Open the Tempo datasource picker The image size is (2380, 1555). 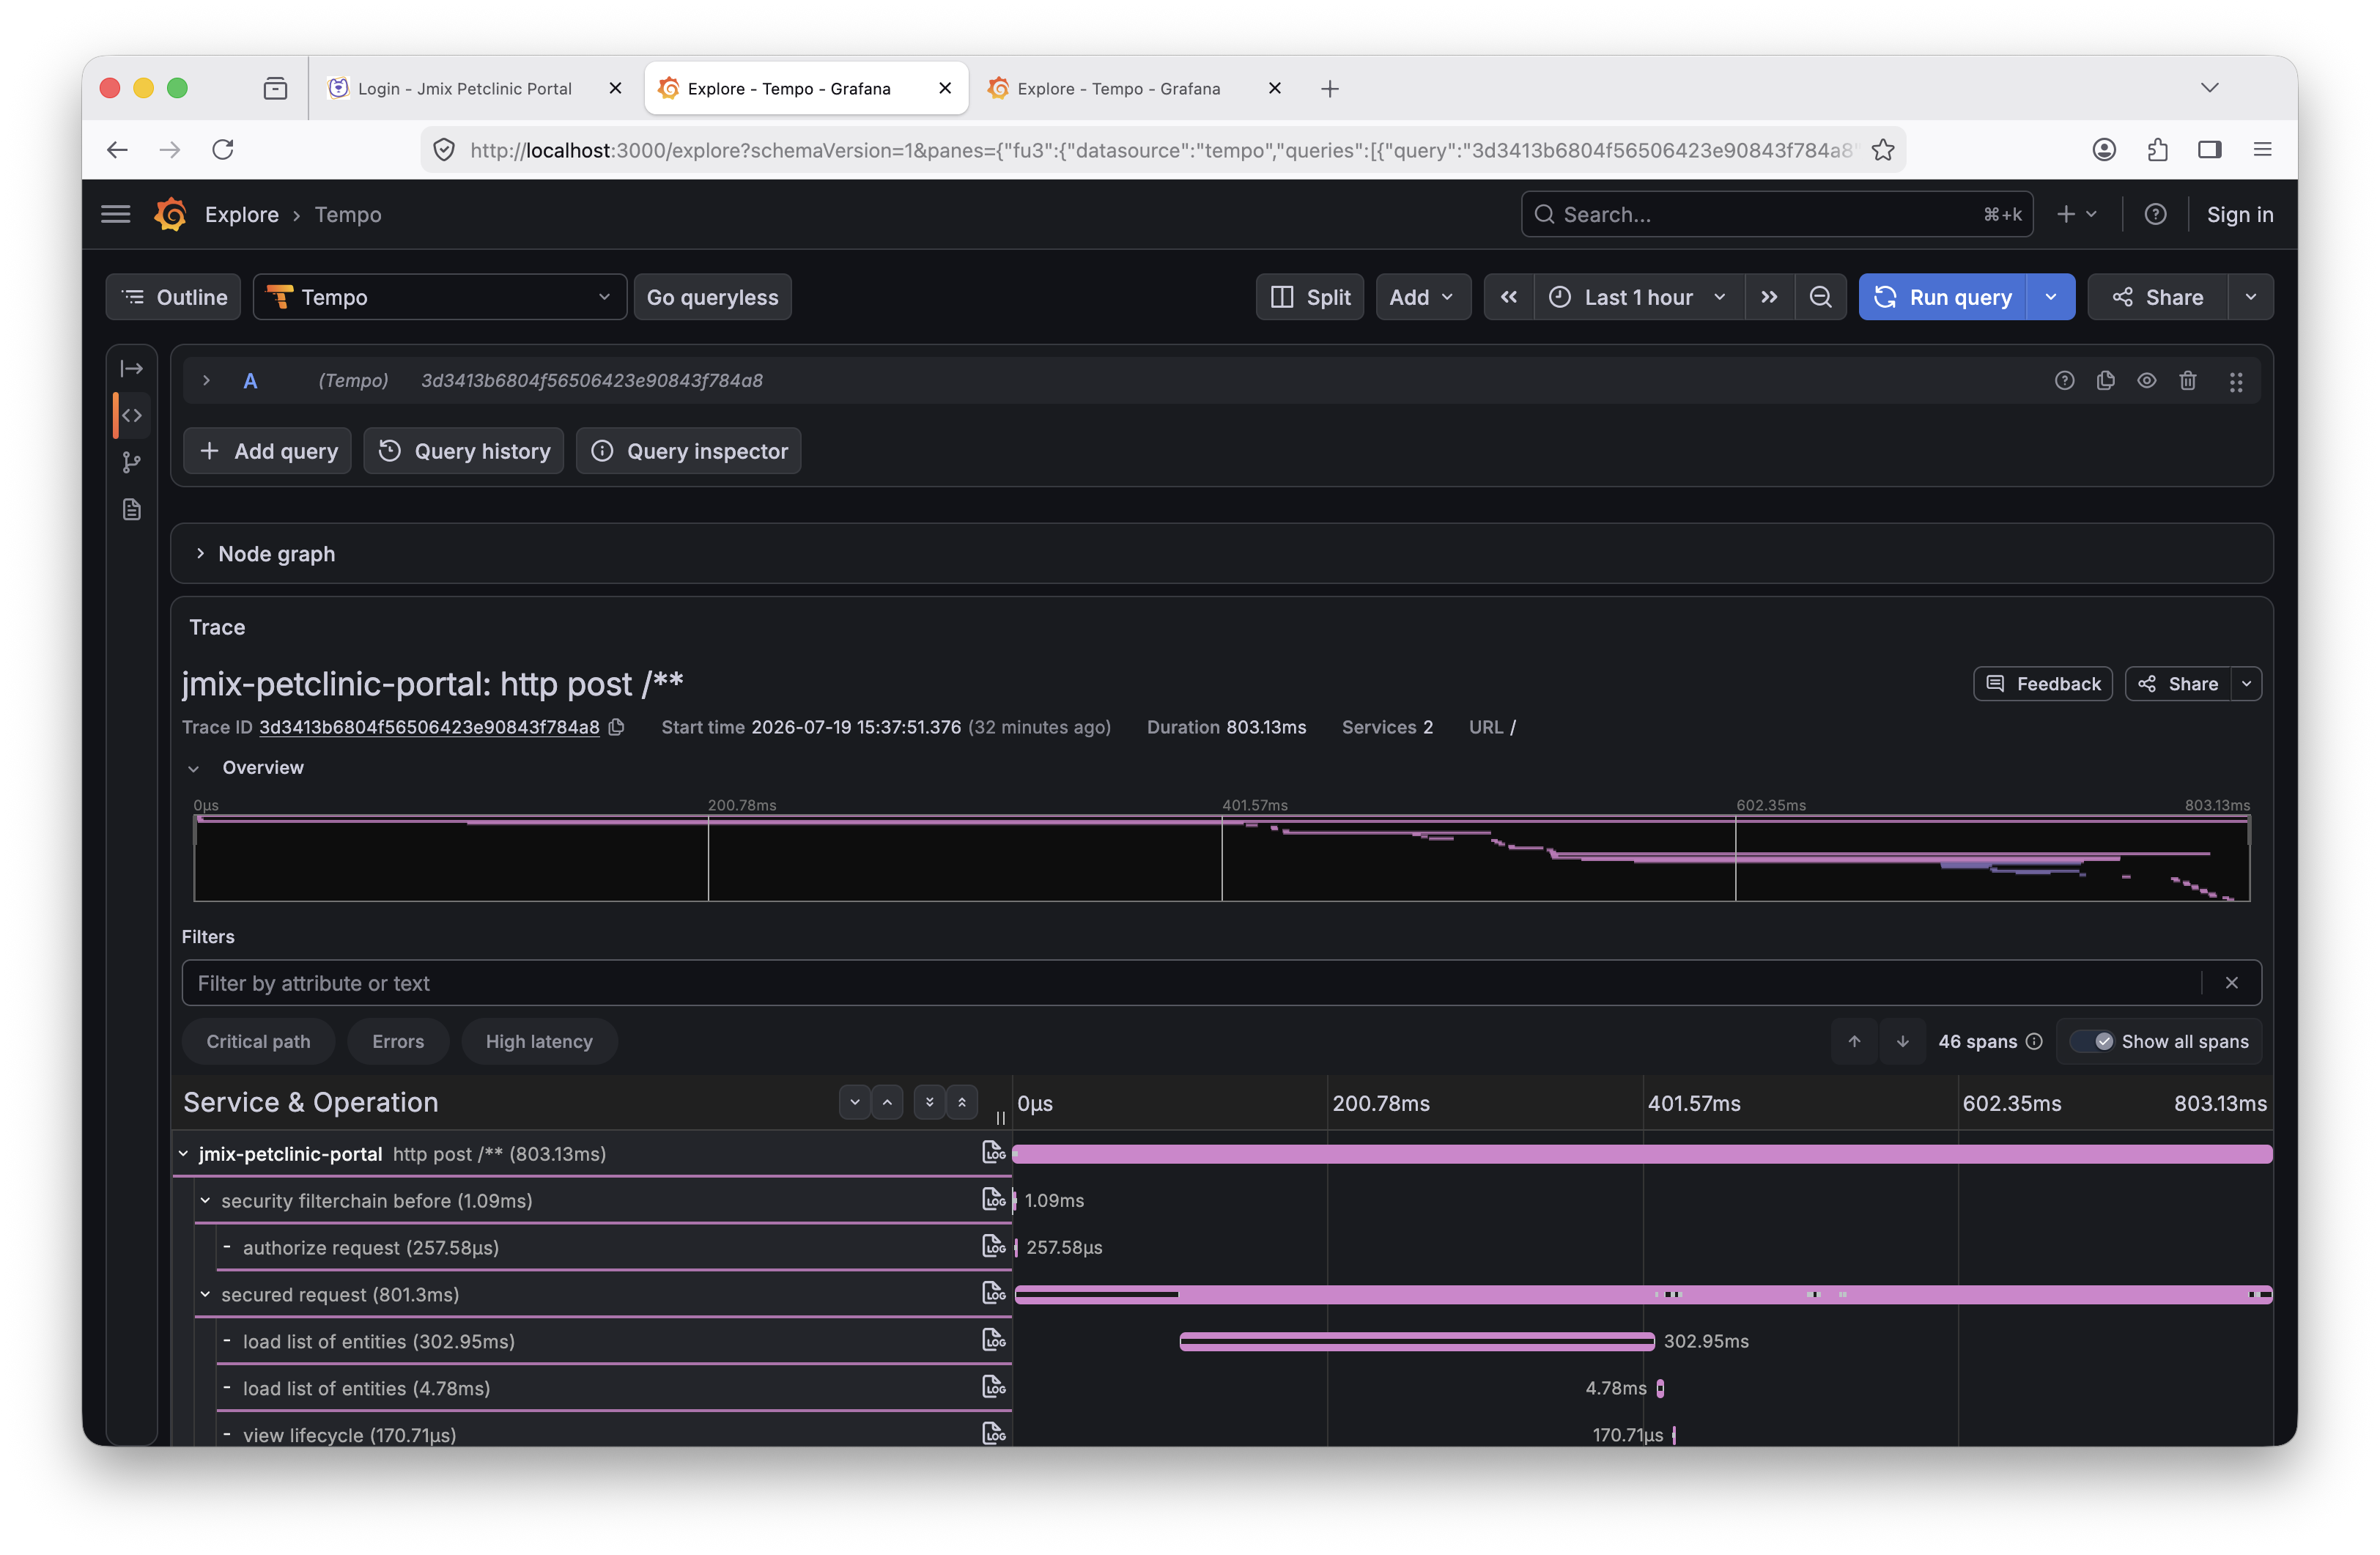point(440,297)
